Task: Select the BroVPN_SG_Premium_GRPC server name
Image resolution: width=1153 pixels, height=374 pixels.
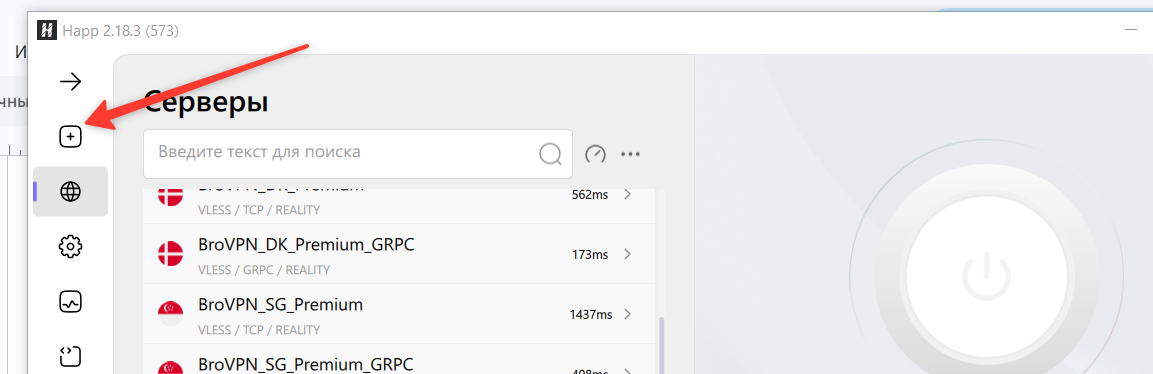Action: click(x=306, y=363)
